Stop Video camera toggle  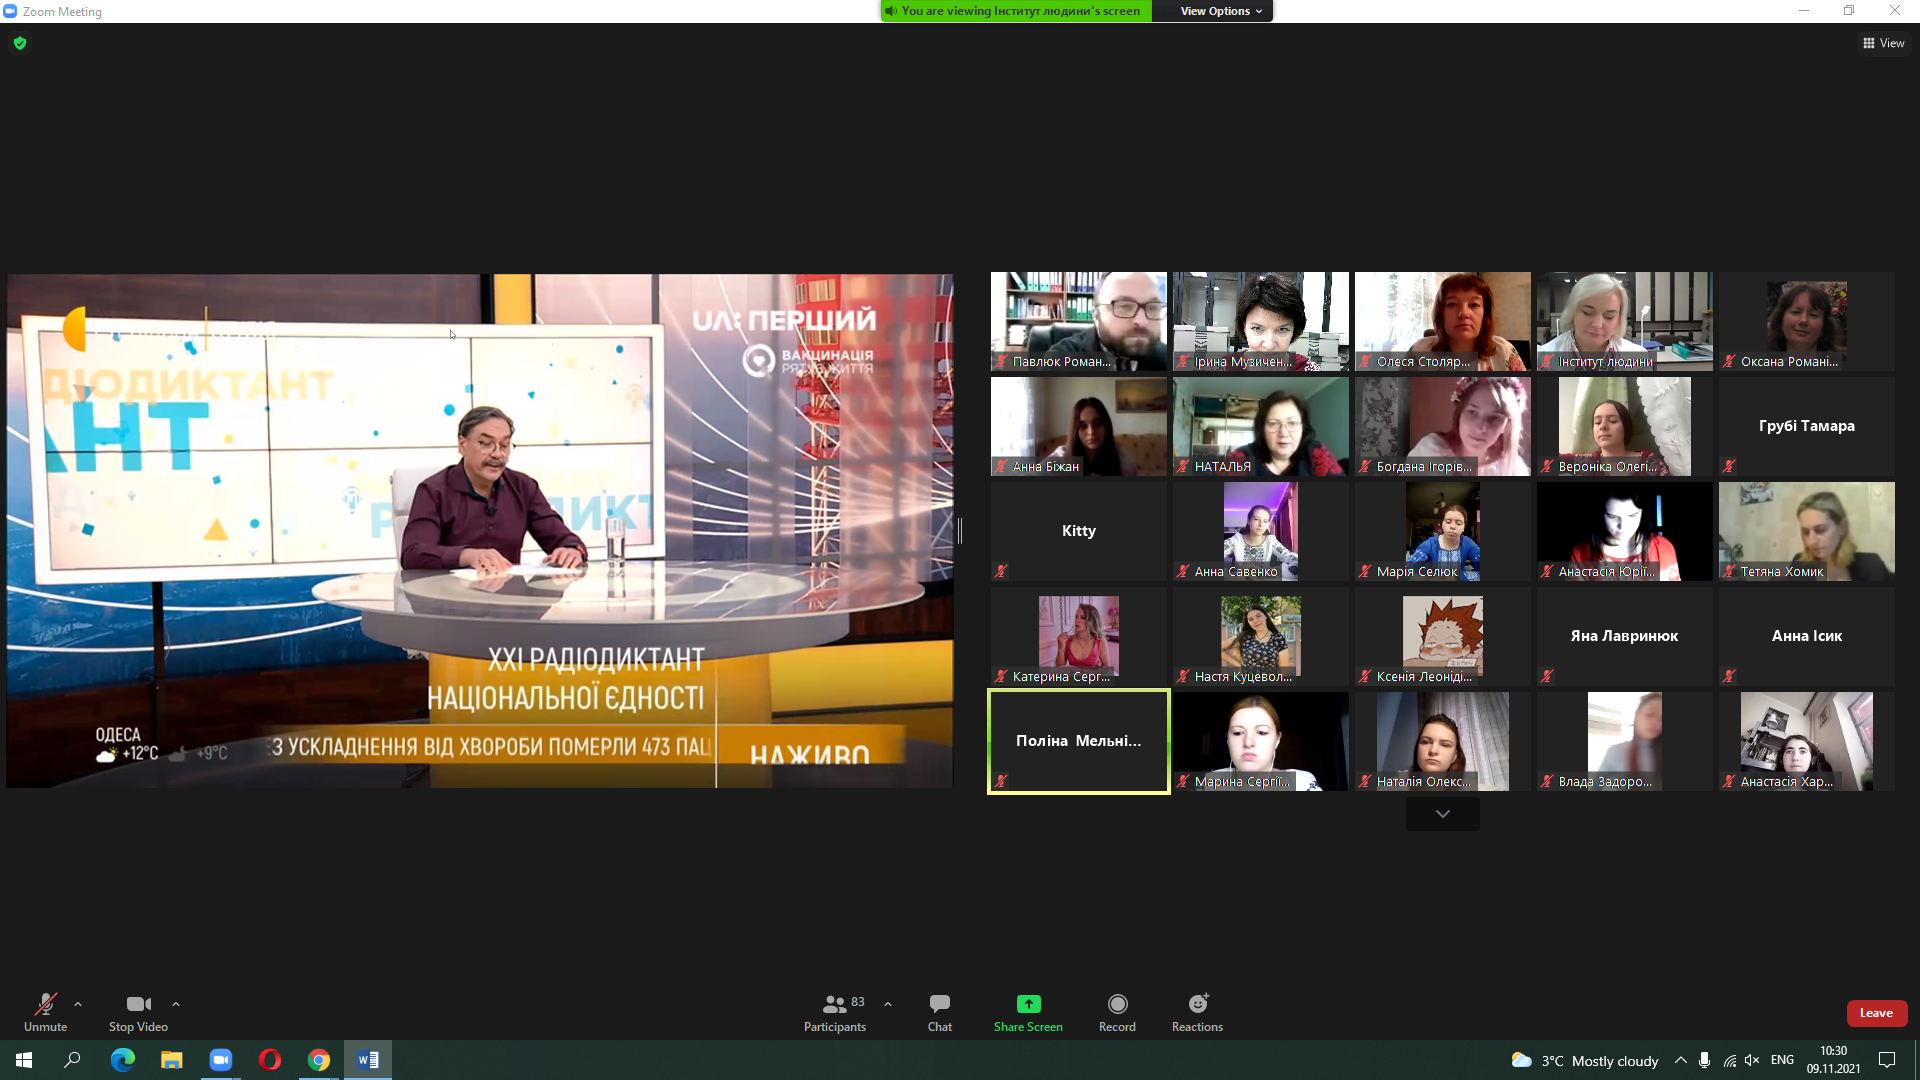point(138,1012)
